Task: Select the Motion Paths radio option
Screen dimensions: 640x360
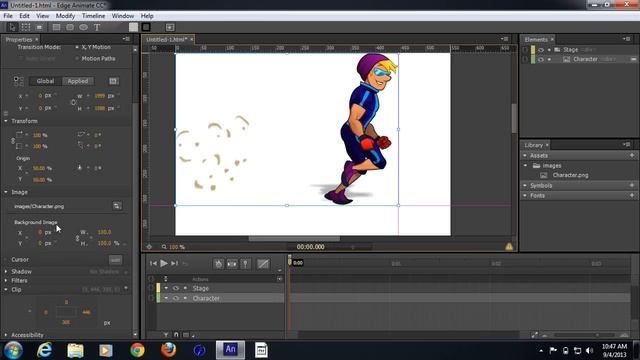Action: pos(77,59)
